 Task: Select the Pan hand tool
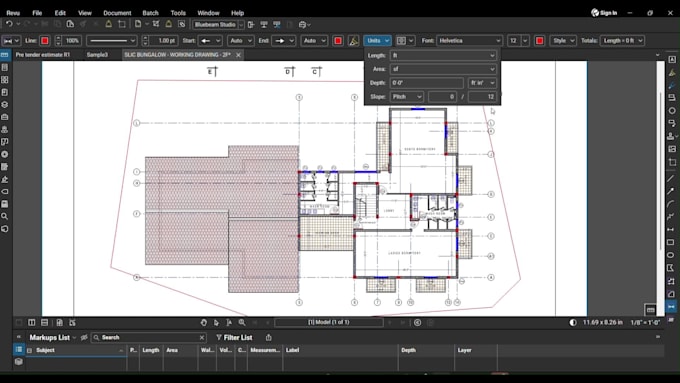tap(204, 322)
